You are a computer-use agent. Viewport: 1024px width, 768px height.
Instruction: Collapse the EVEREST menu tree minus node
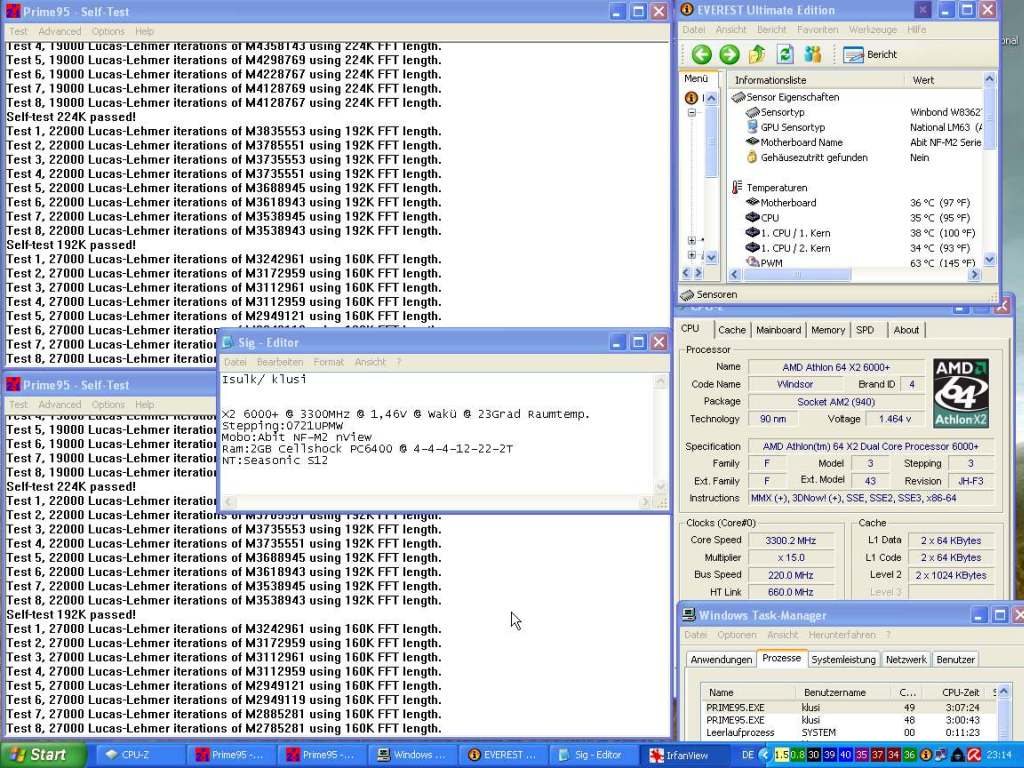pyautogui.click(x=692, y=112)
